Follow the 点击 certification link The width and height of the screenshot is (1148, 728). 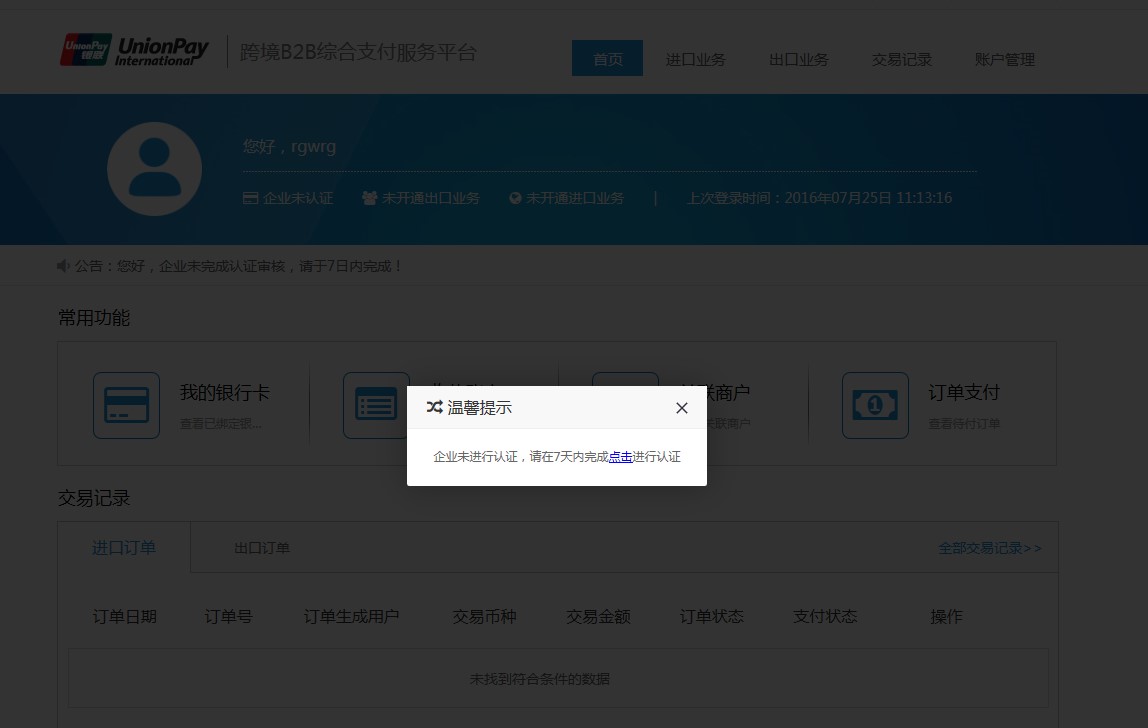620,456
